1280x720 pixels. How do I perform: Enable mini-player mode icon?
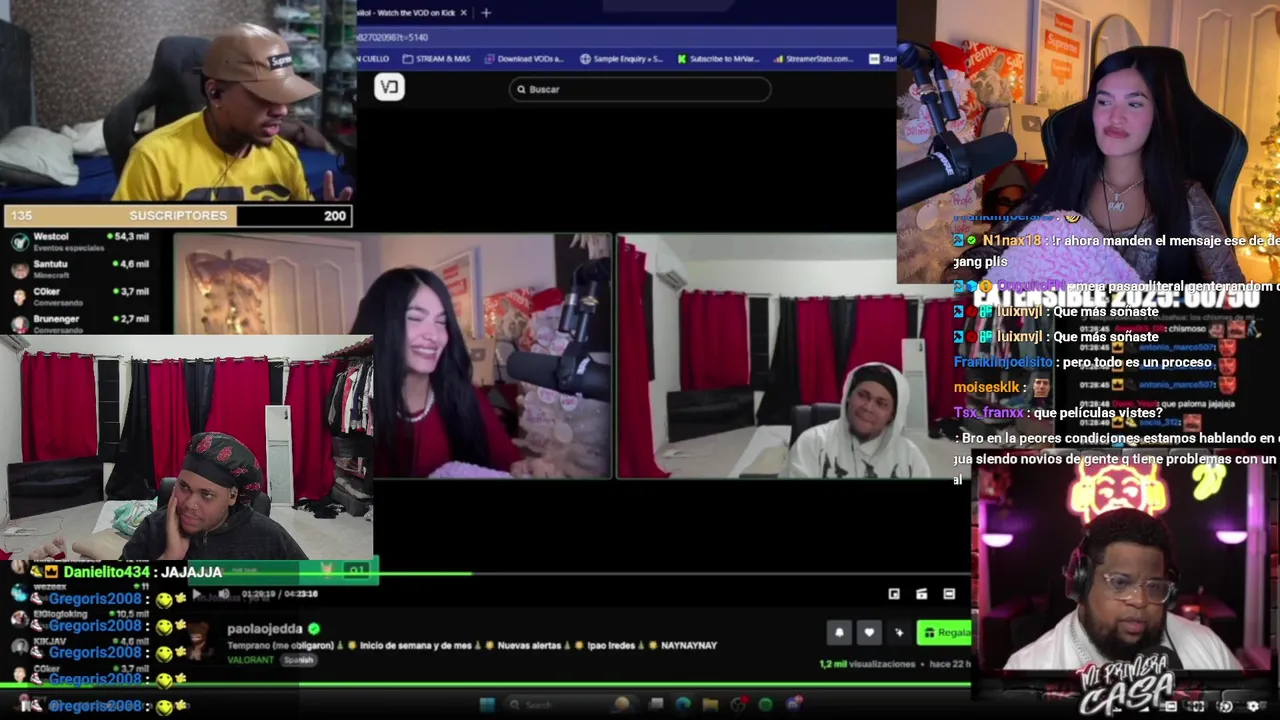click(894, 594)
